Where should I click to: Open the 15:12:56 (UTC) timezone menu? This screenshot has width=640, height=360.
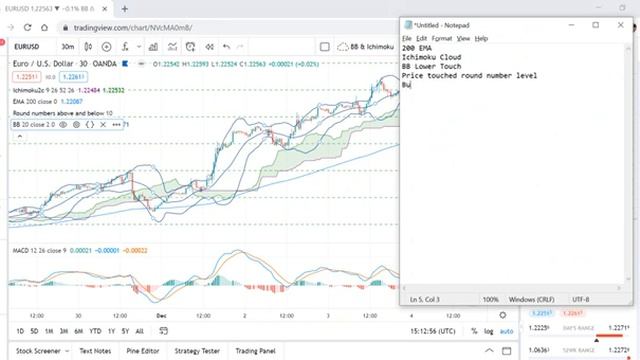(x=433, y=331)
